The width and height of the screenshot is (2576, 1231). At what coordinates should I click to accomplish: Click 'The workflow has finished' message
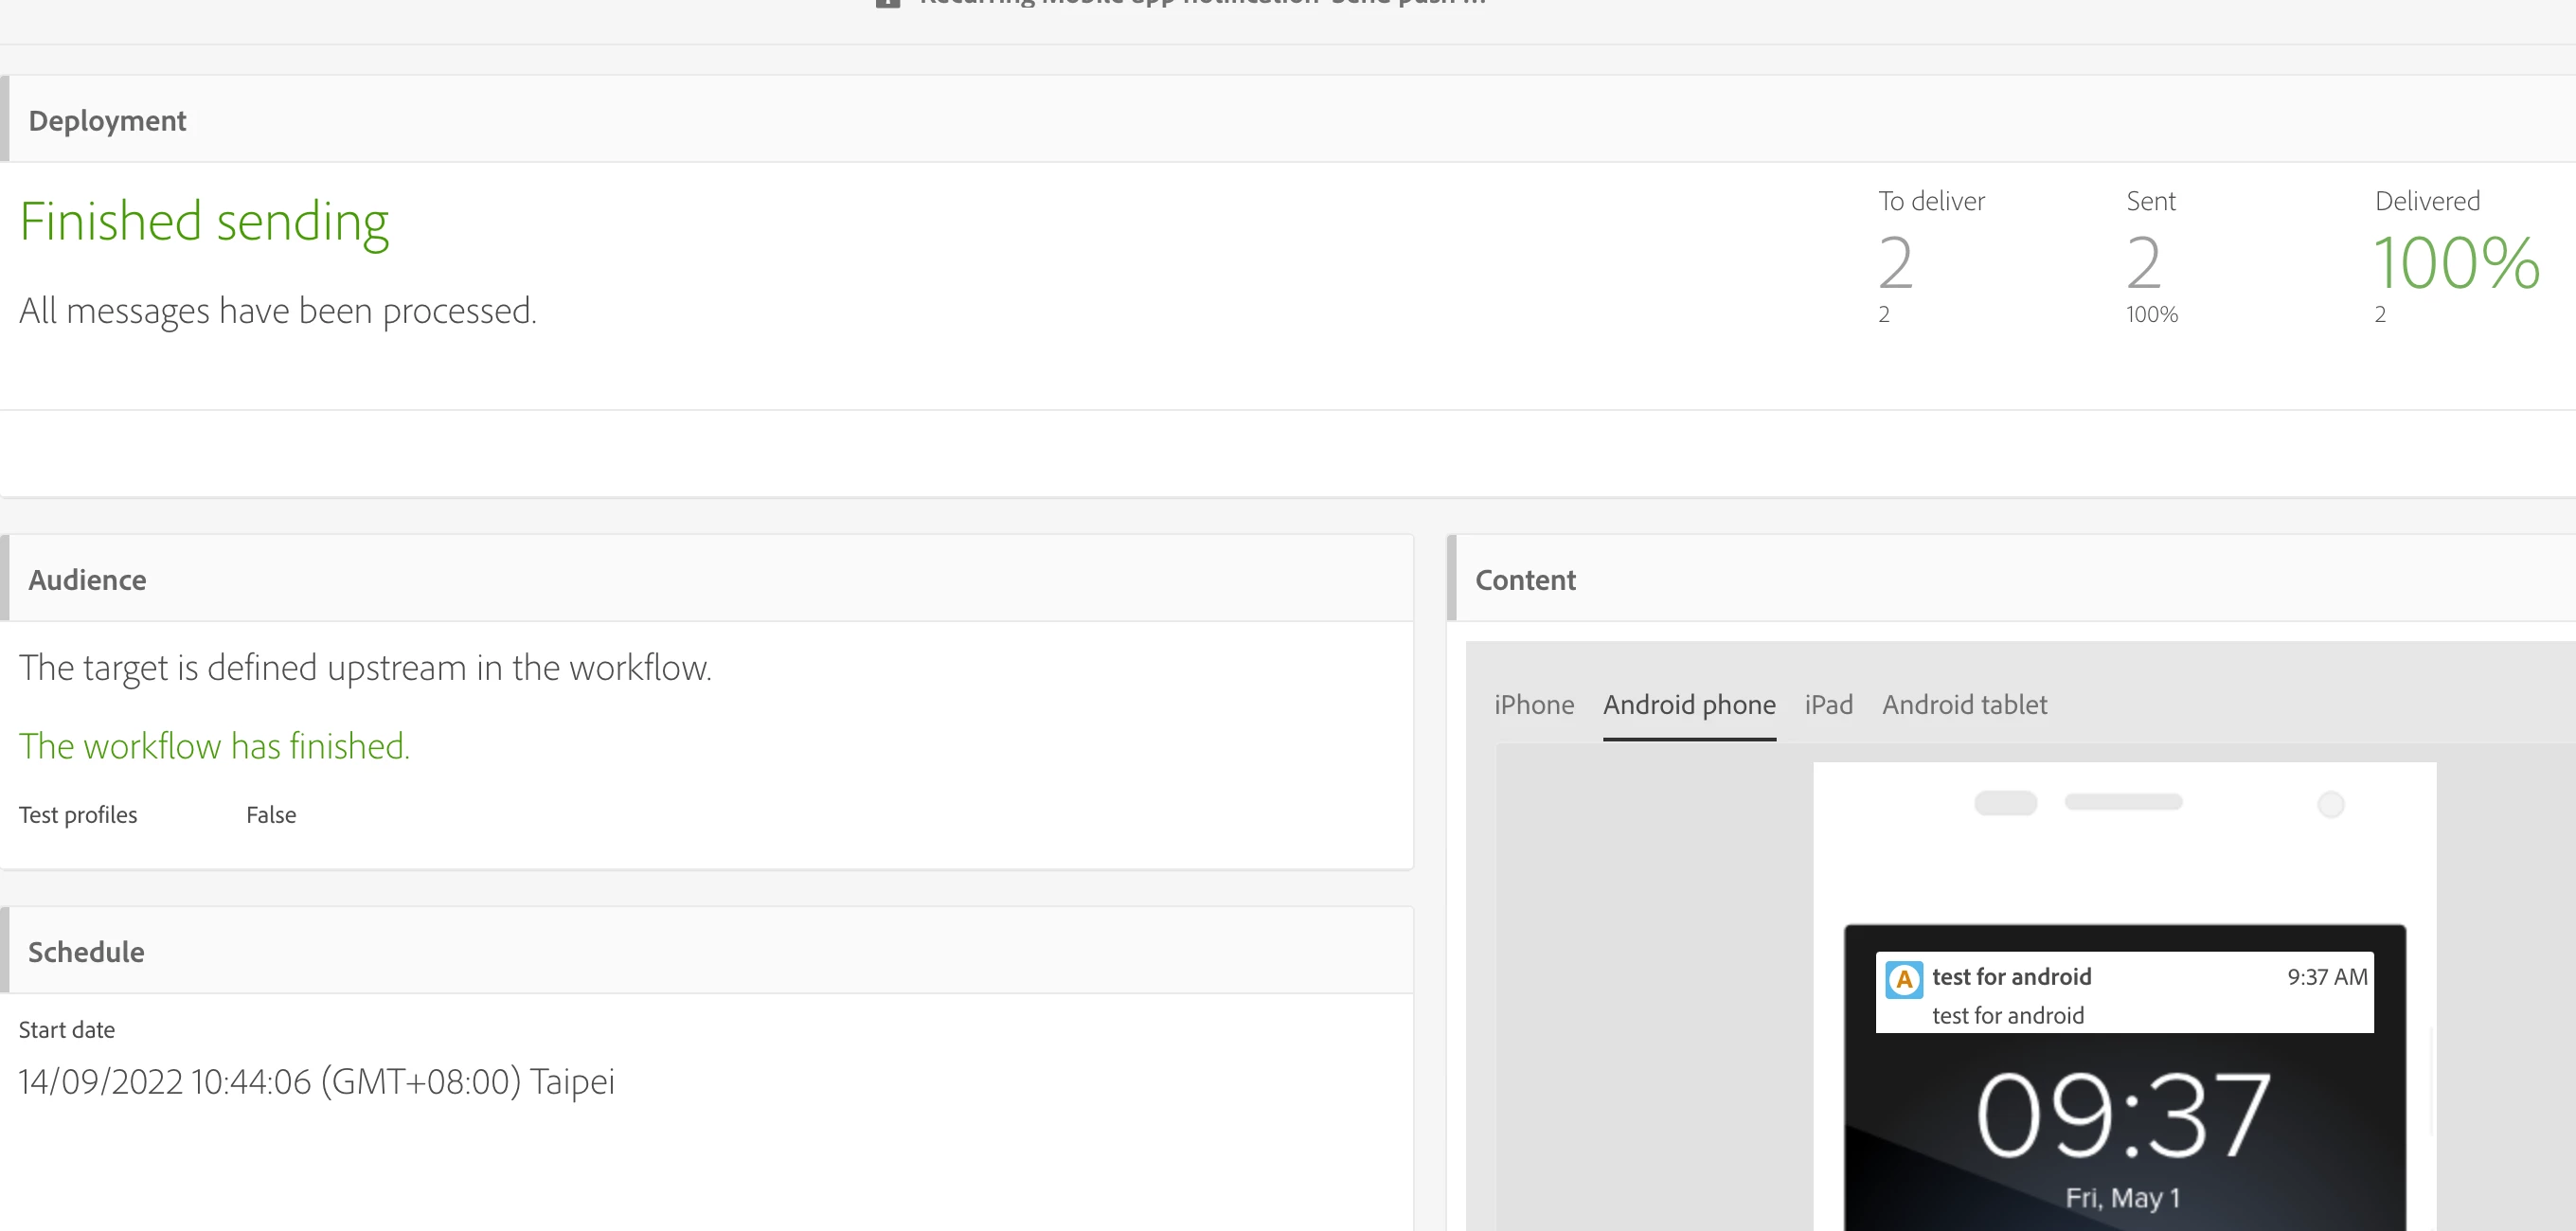click(x=214, y=746)
